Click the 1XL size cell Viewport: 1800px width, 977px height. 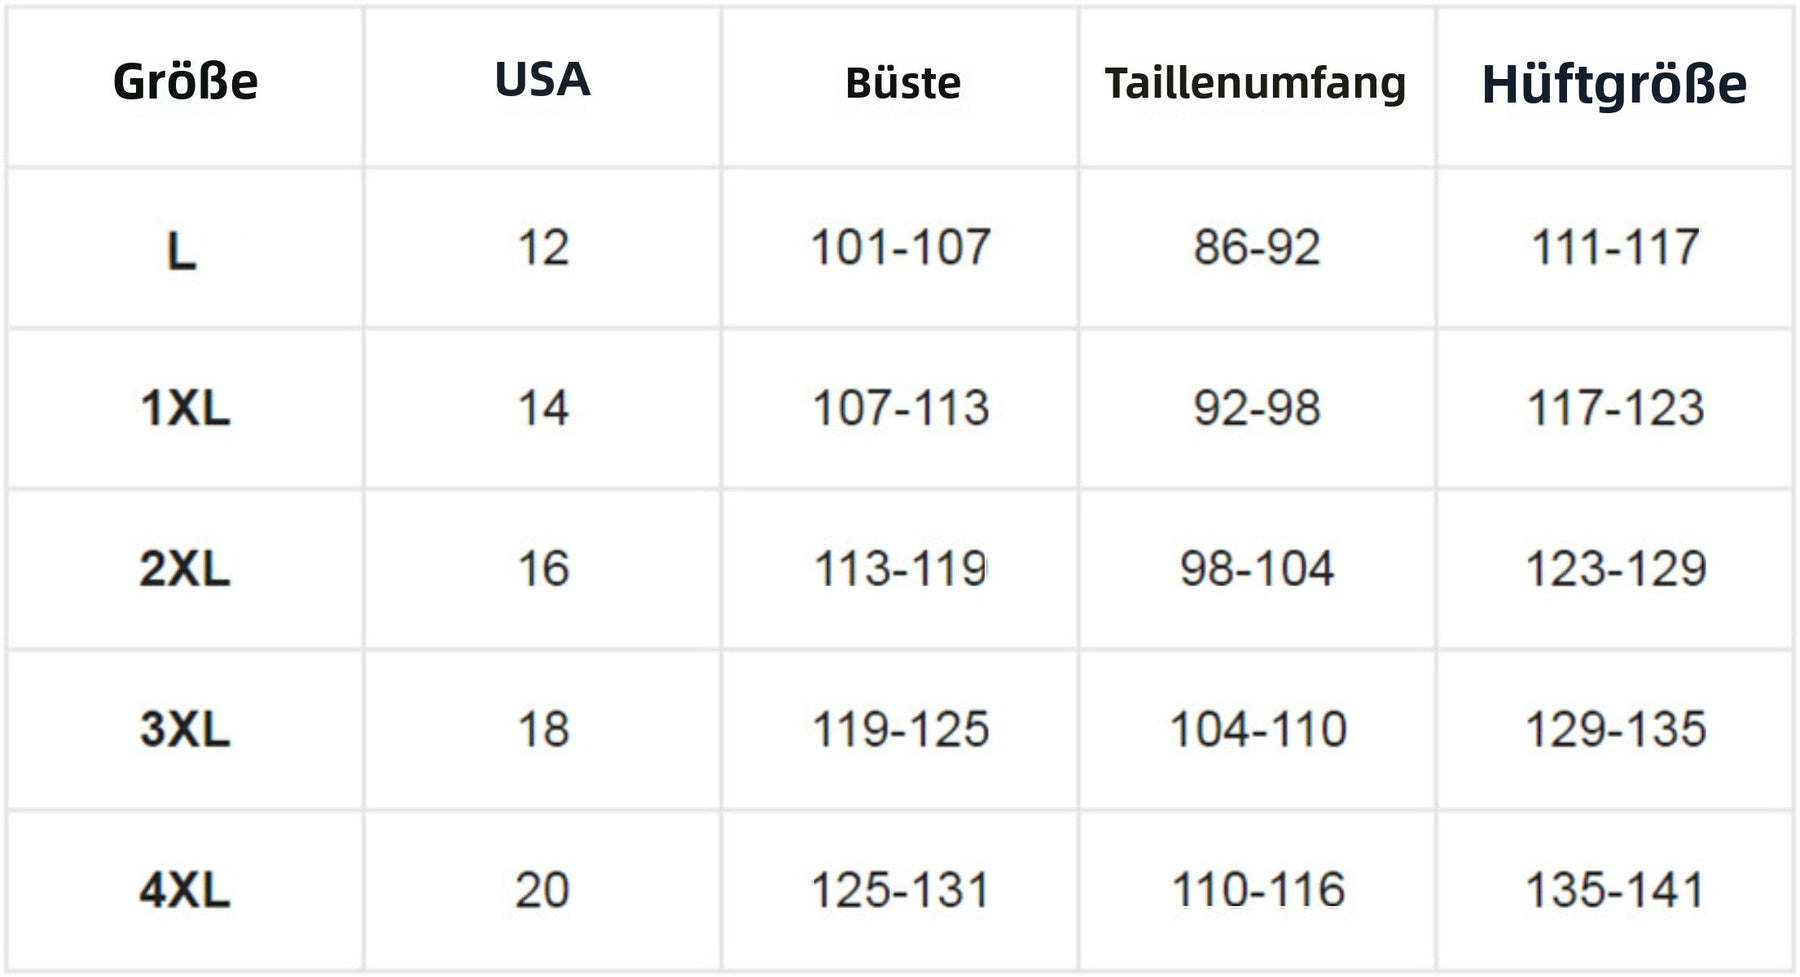click(x=185, y=408)
